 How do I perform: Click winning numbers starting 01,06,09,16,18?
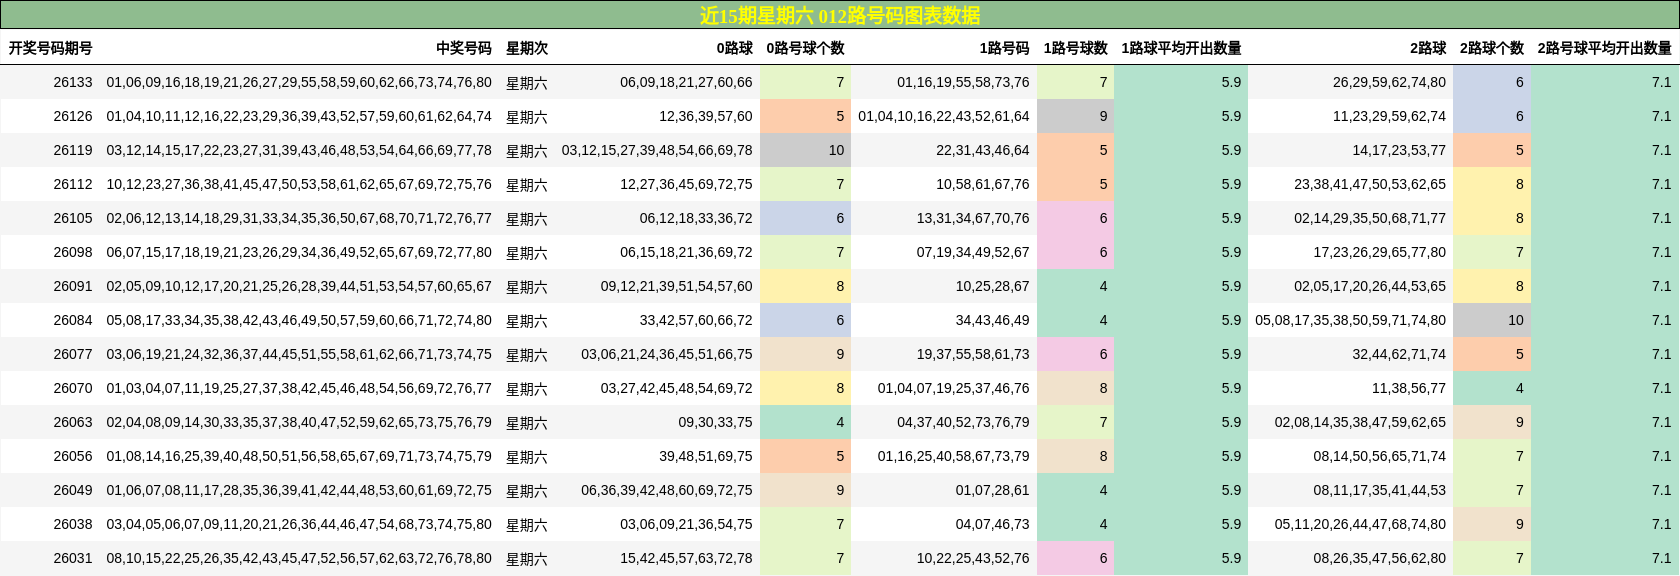pos(299,82)
